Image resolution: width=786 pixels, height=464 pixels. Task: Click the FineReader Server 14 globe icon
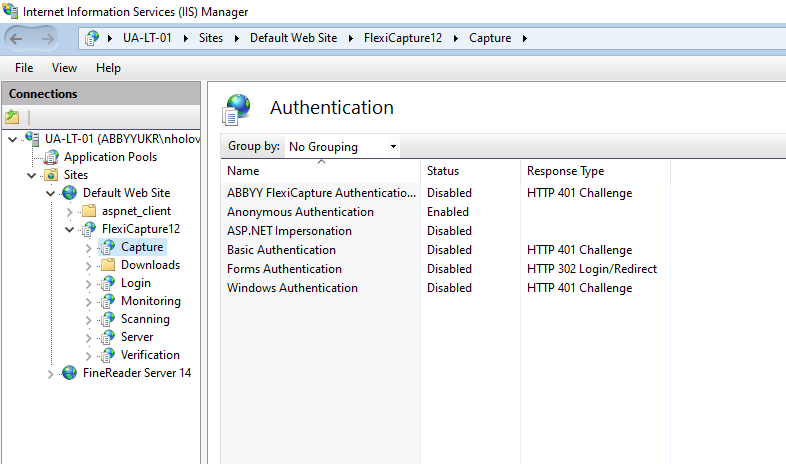coord(69,373)
